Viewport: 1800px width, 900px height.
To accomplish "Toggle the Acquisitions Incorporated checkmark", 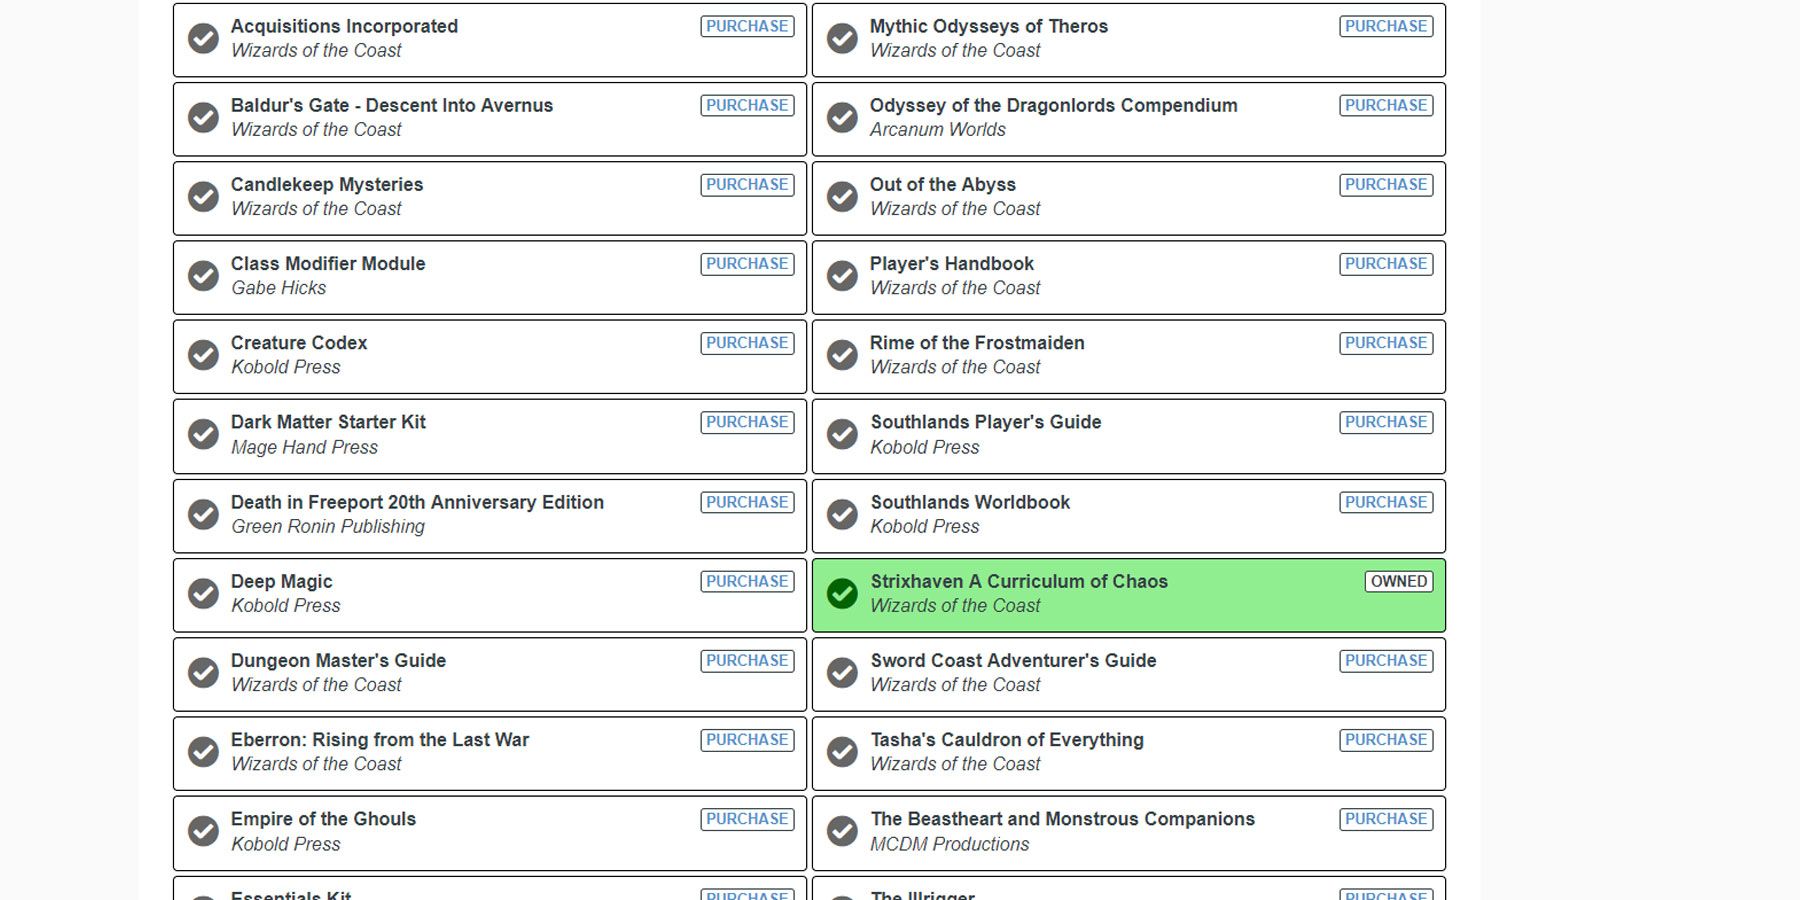I will tap(204, 39).
